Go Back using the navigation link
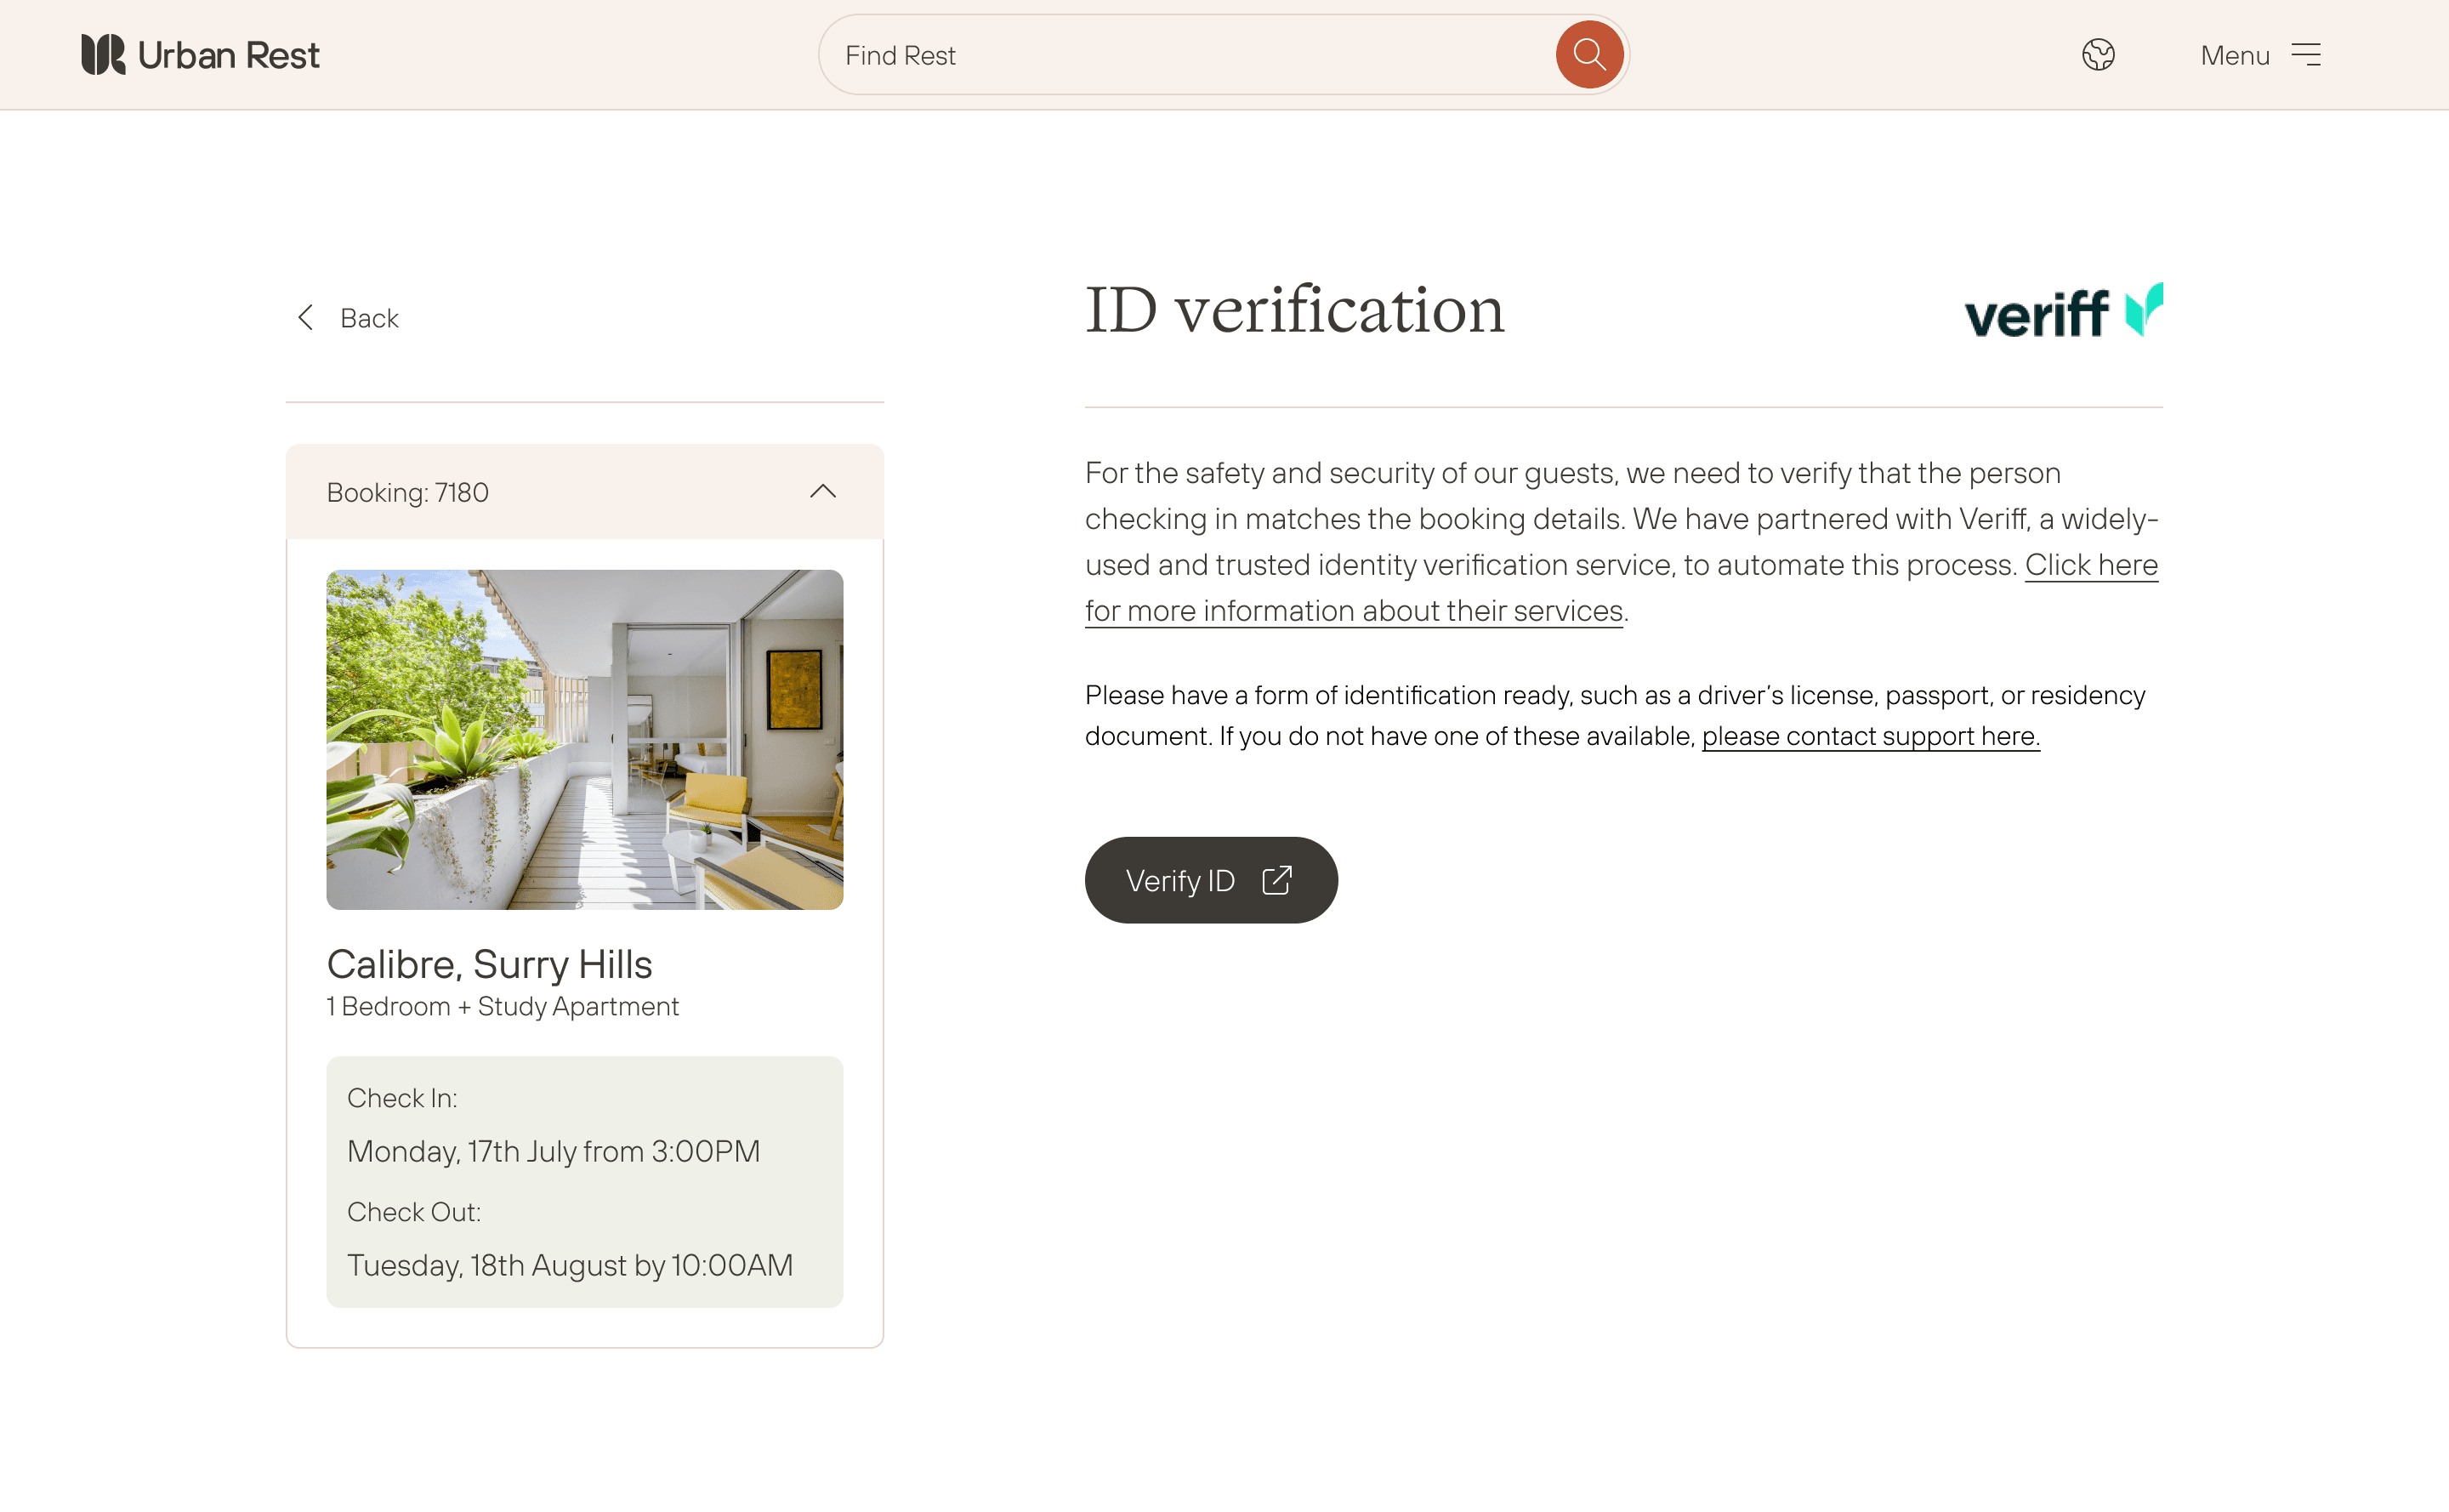 (369, 317)
